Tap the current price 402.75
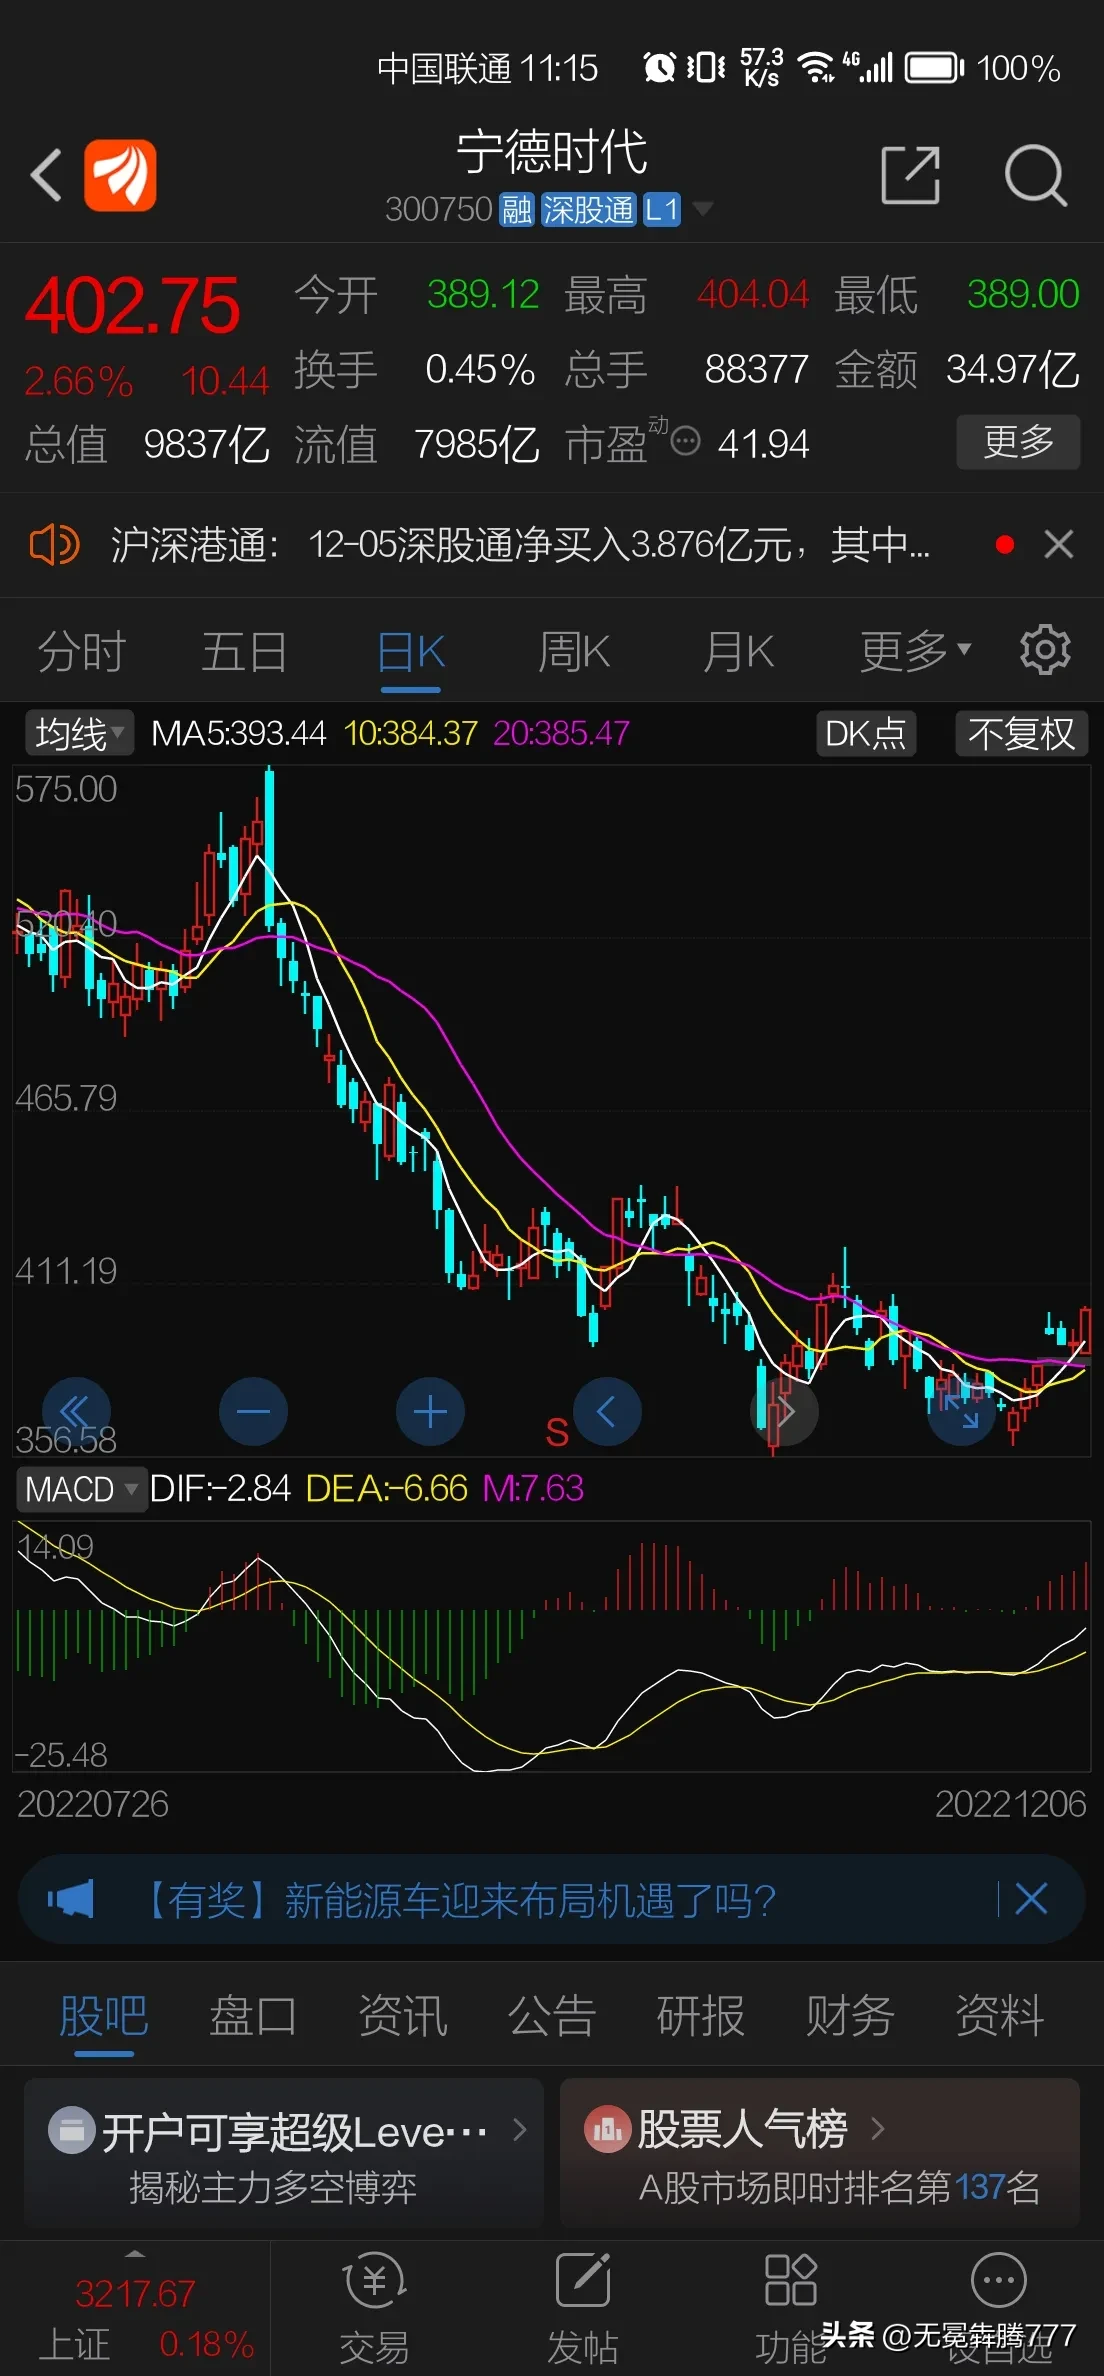Screen dimensions: 1104x2376 [133, 305]
